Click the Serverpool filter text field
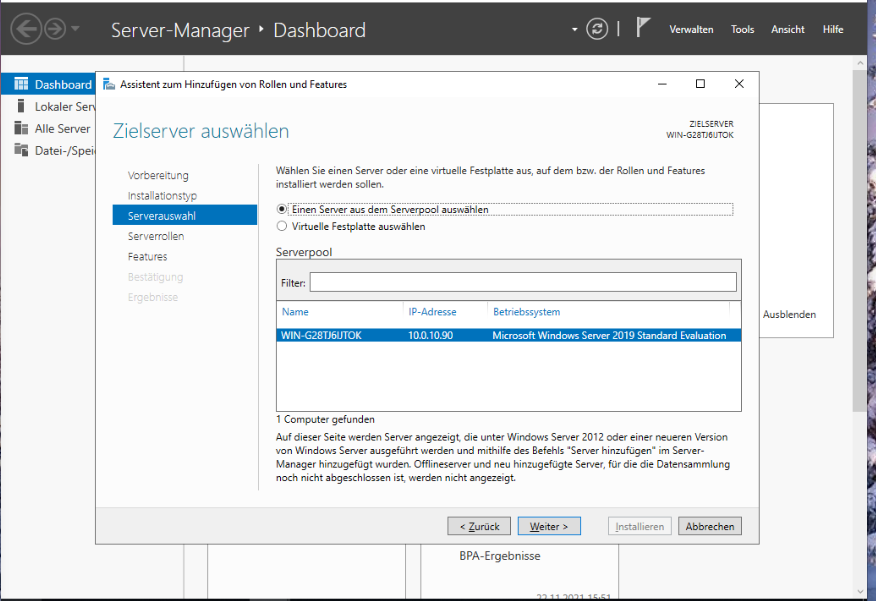The height and width of the screenshot is (601, 876). tap(522, 283)
